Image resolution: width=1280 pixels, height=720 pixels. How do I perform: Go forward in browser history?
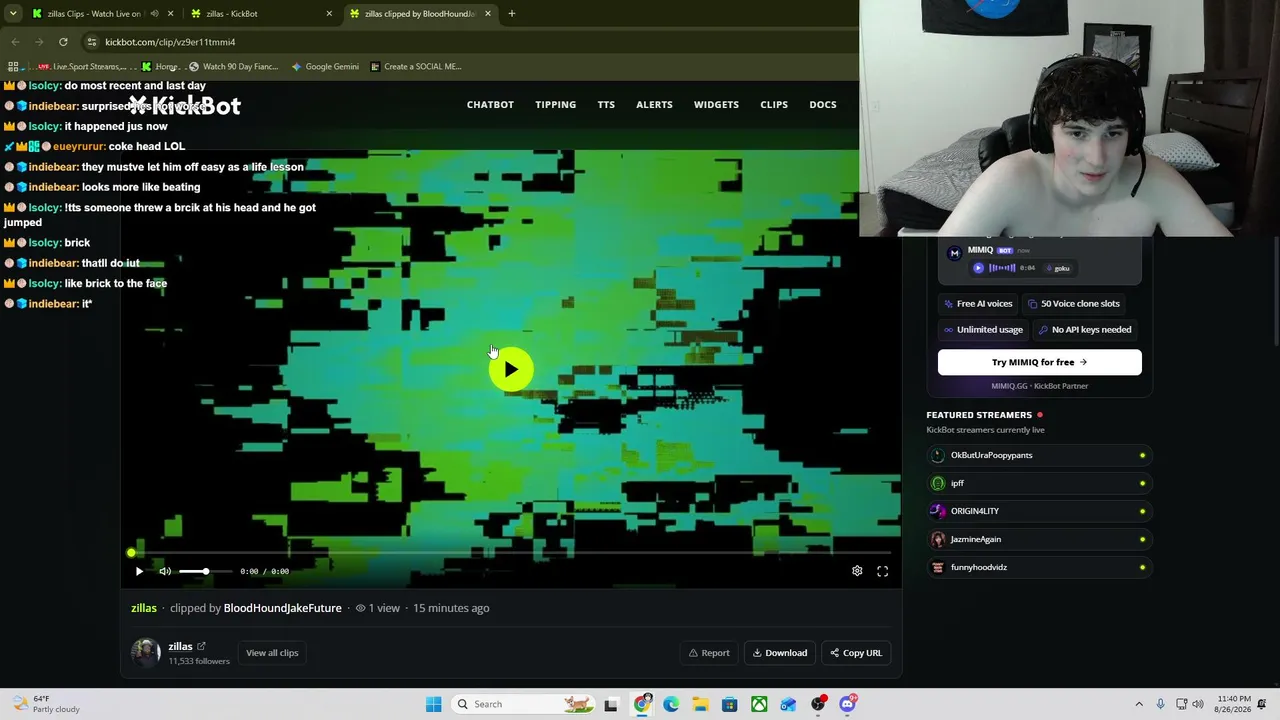pos(39,42)
